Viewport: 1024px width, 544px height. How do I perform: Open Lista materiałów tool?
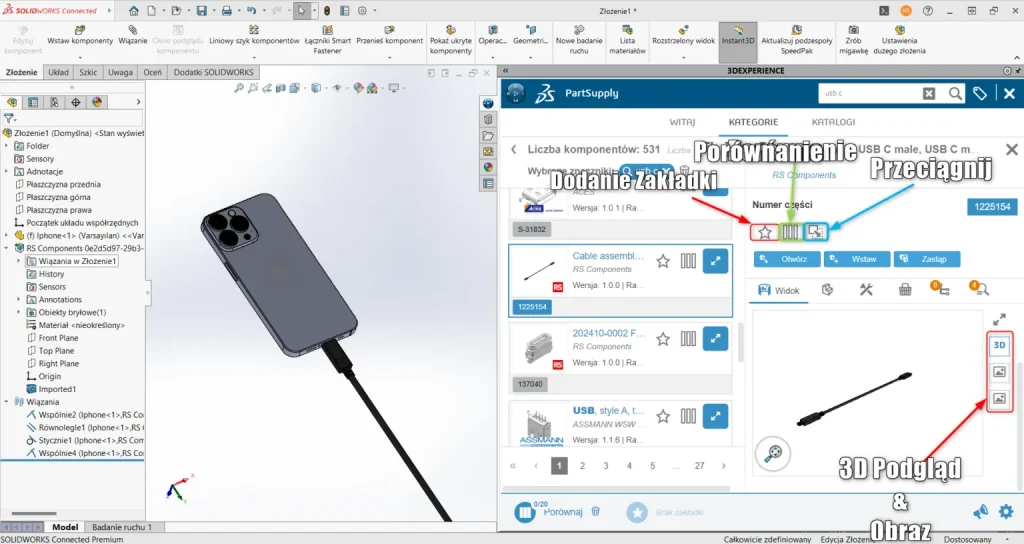(x=627, y=30)
